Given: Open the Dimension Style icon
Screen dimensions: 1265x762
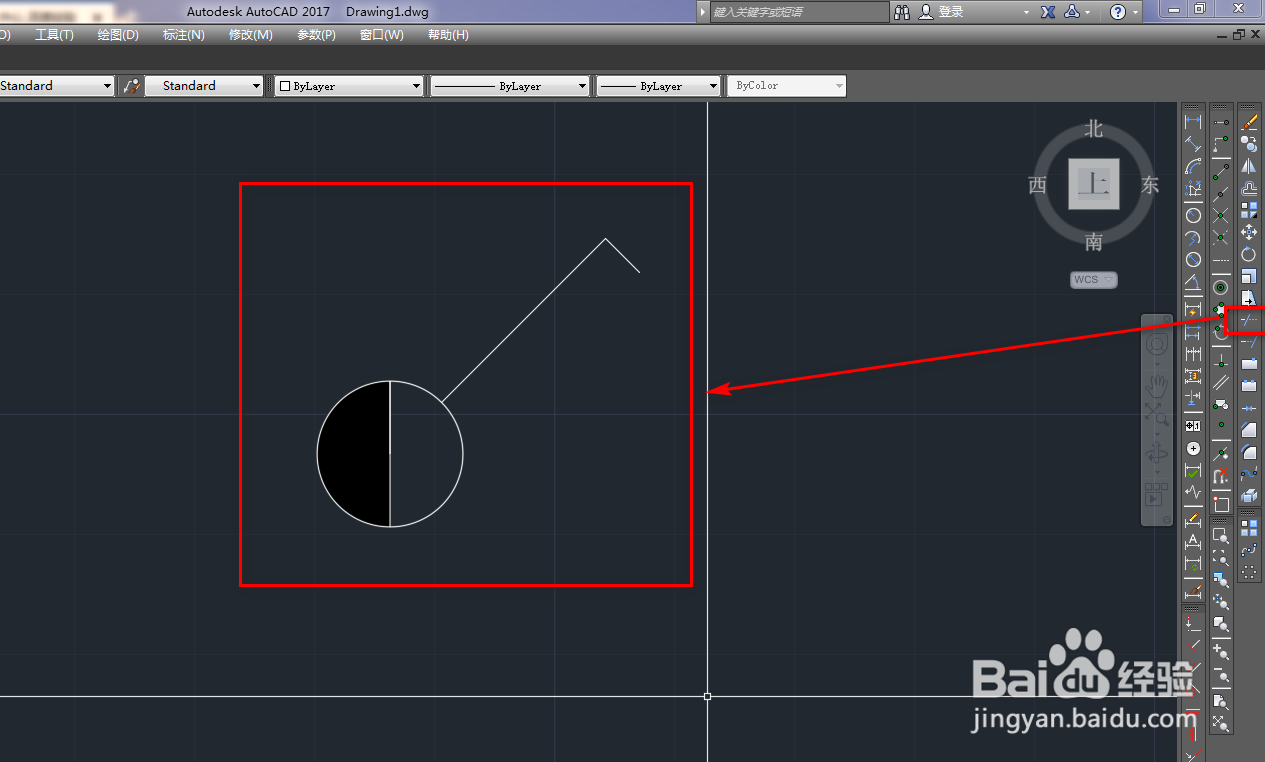Looking at the screenshot, I should (x=1193, y=591).
